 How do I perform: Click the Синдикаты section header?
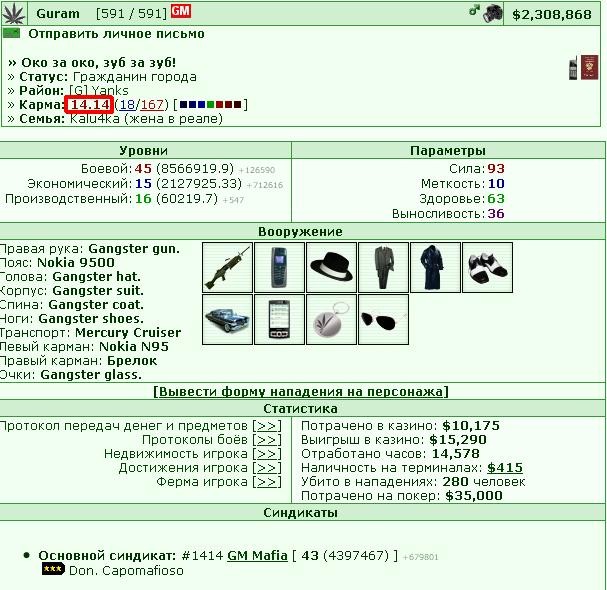tap(300, 513)
